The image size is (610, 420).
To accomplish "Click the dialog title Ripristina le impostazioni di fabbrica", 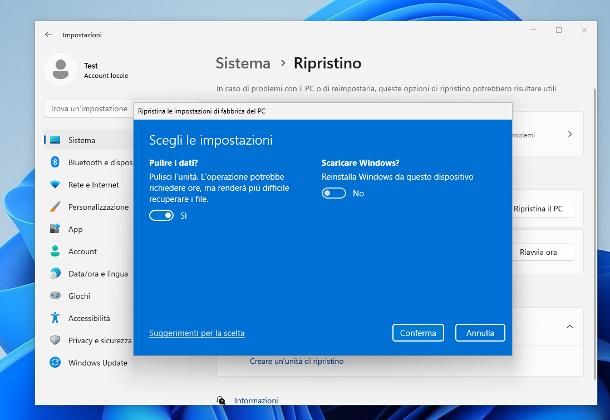I will click(202, 111).
